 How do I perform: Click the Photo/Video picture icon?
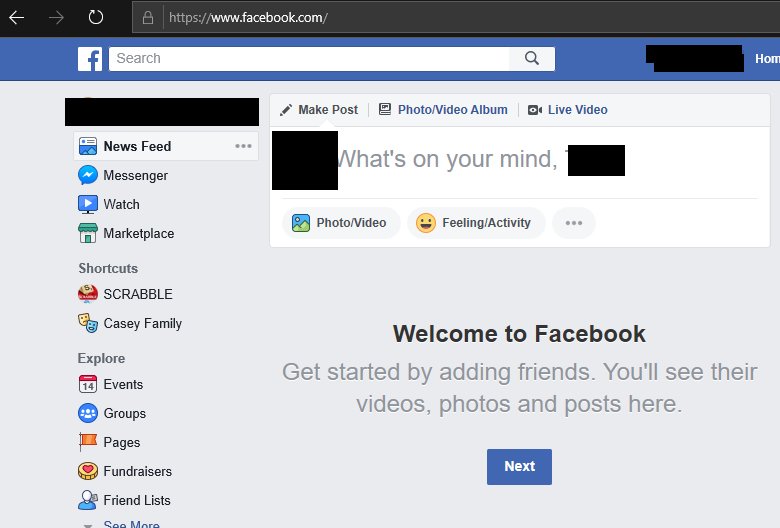click(x=300, y=223)
